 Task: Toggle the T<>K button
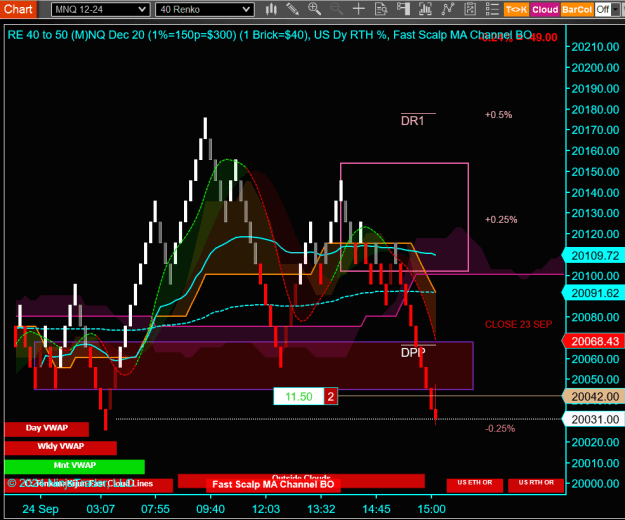pyautogui.click(x=516, y=9)
